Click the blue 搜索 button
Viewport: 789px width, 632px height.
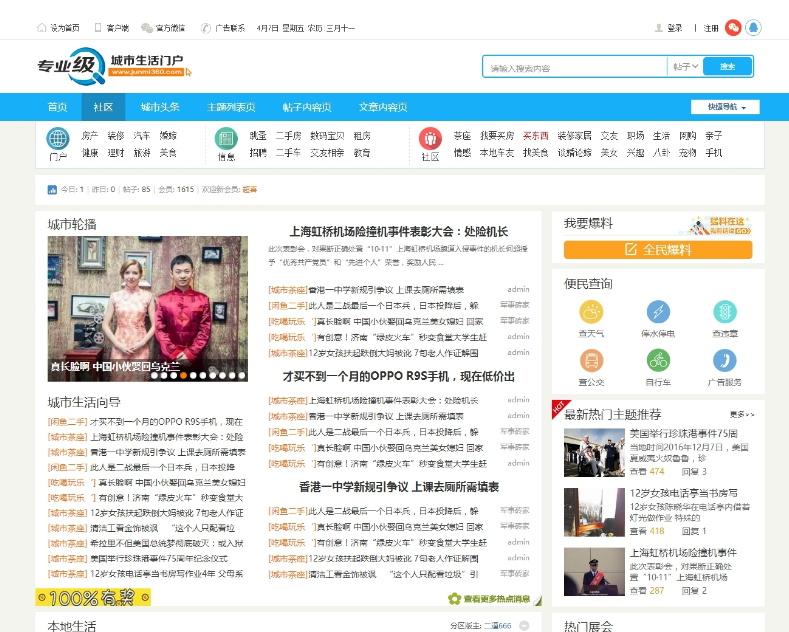(728, 66)
